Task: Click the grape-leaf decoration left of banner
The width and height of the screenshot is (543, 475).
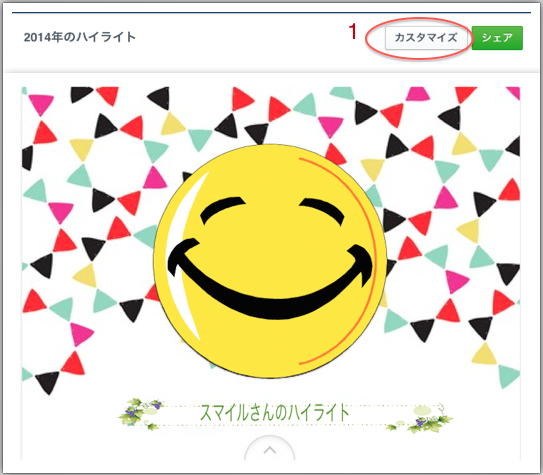Action: pyautogui.click(x=140, y=413)
